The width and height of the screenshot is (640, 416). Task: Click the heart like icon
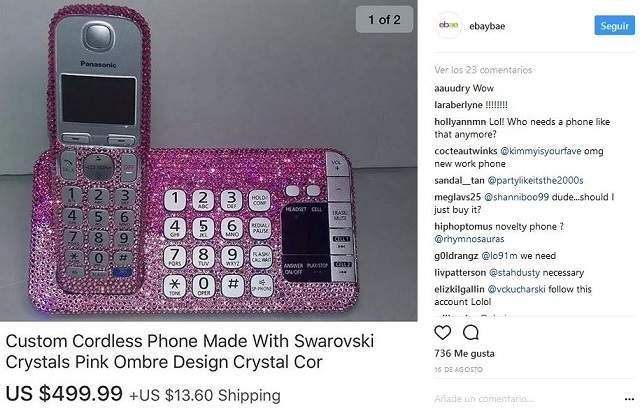pyautogui.click(x=442, y=332)
